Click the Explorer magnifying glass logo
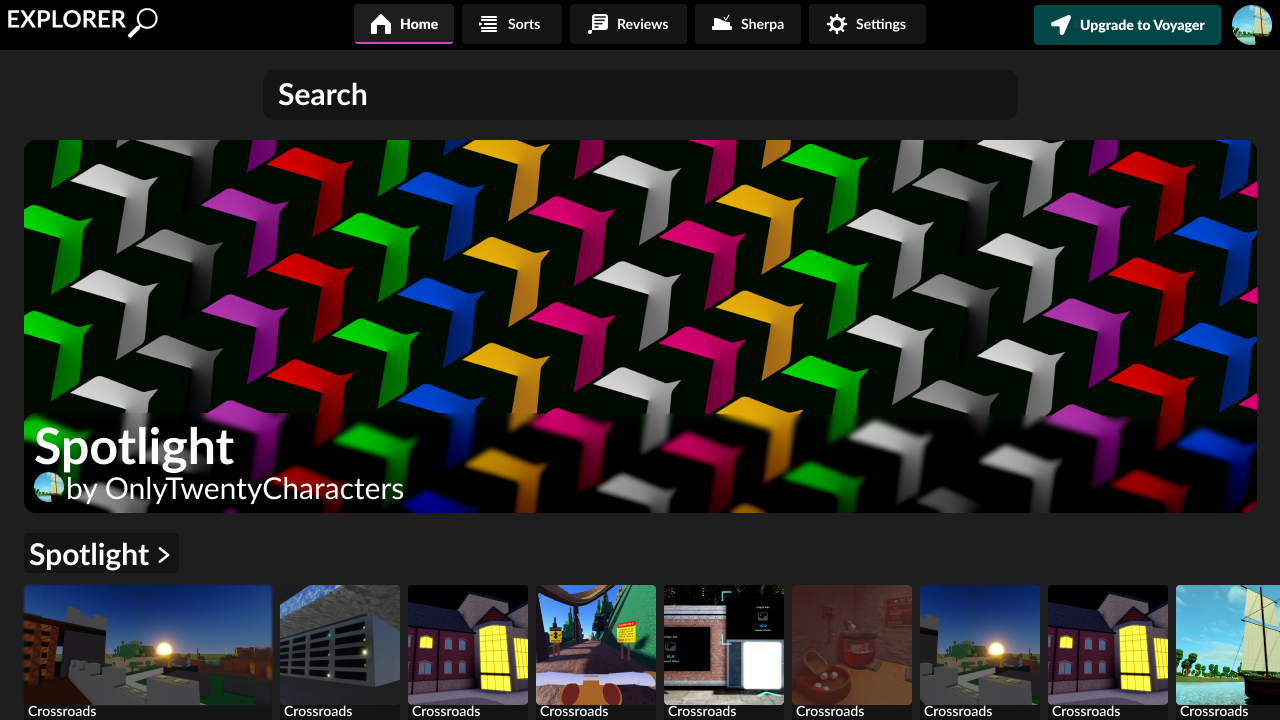 point(142,22)
